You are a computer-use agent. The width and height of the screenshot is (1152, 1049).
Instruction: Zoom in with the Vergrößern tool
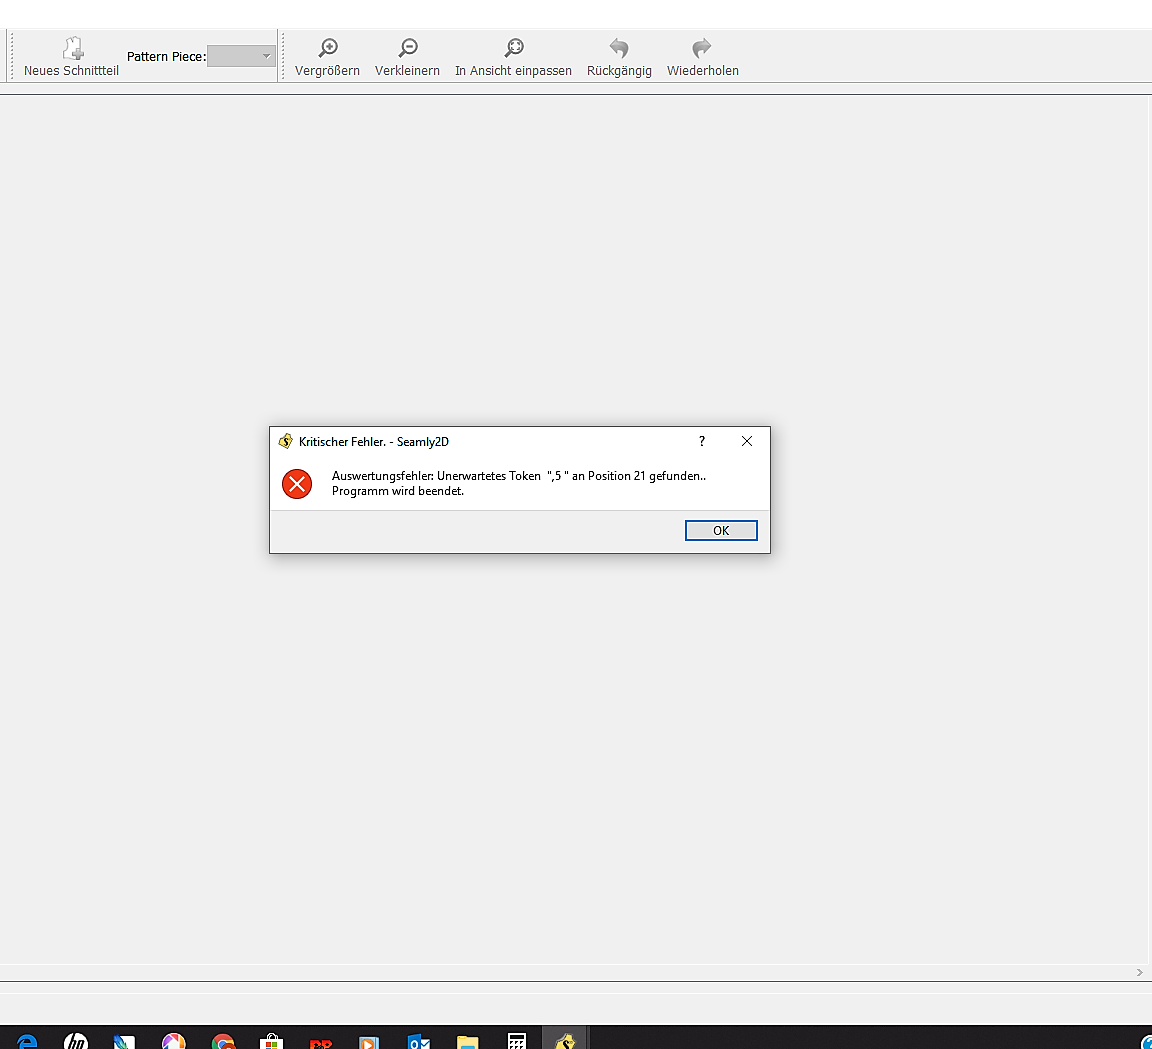(x=327, y=48)
